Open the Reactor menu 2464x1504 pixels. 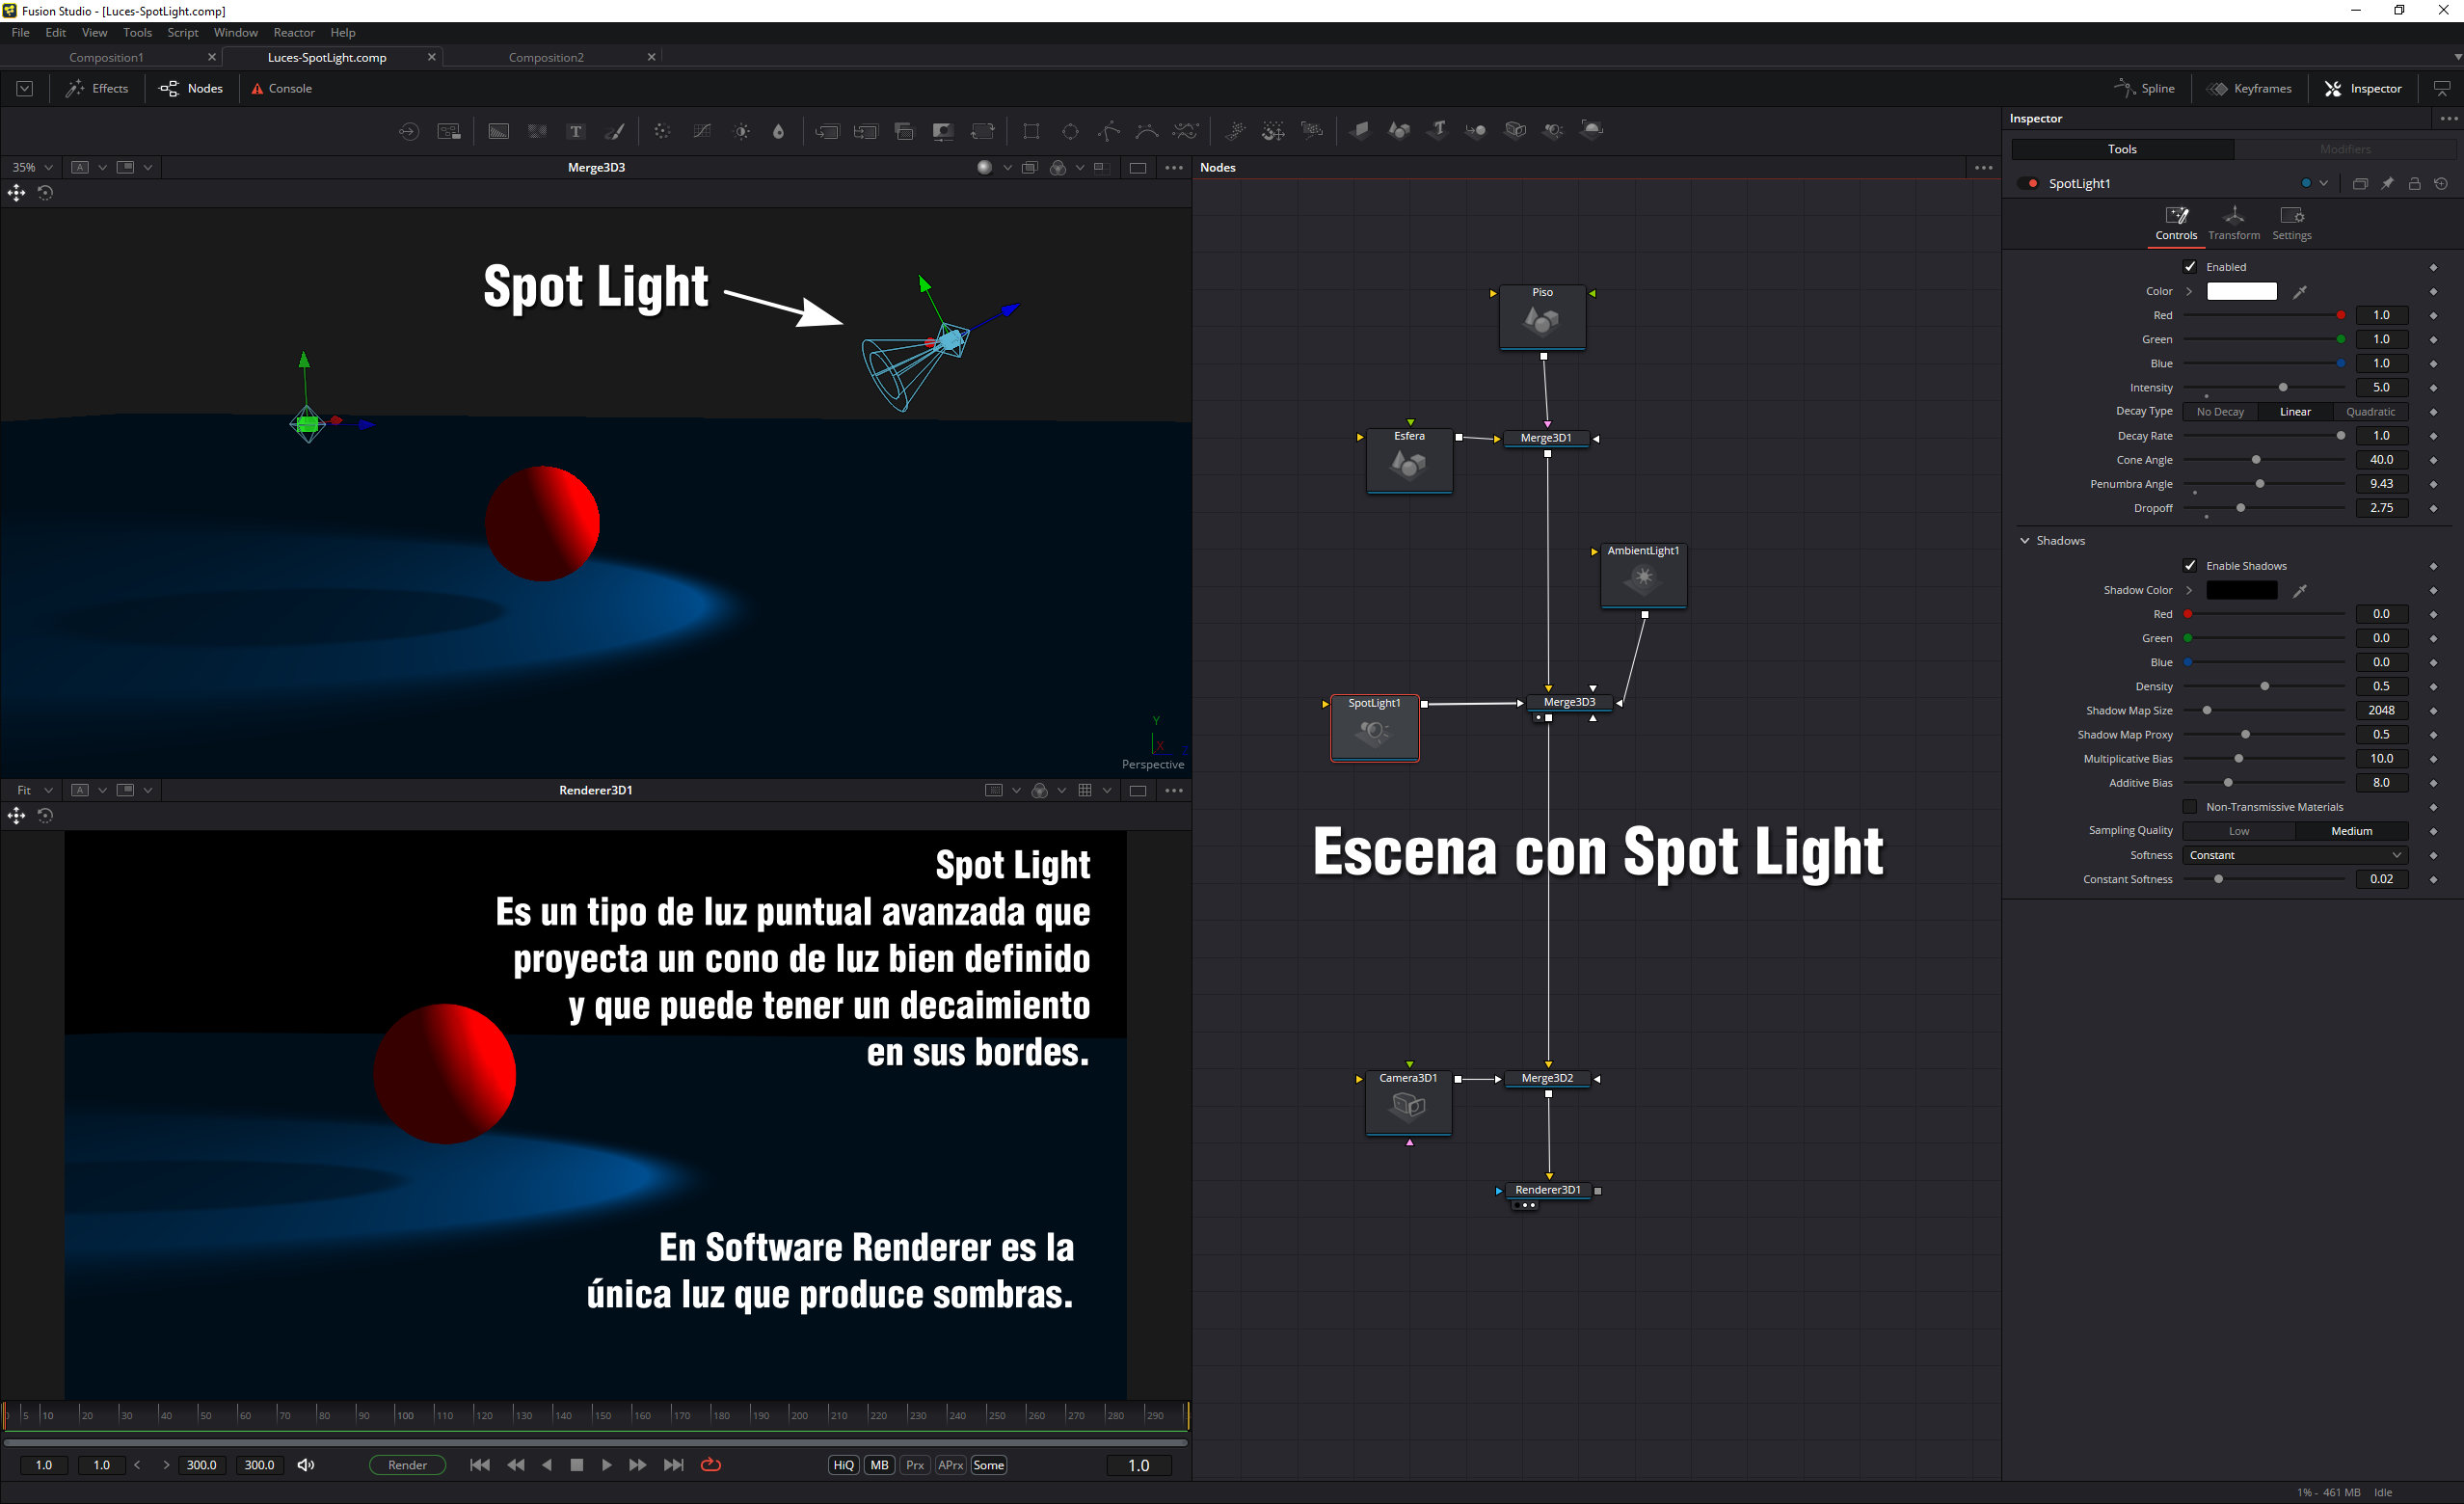(x=294, y=32)
